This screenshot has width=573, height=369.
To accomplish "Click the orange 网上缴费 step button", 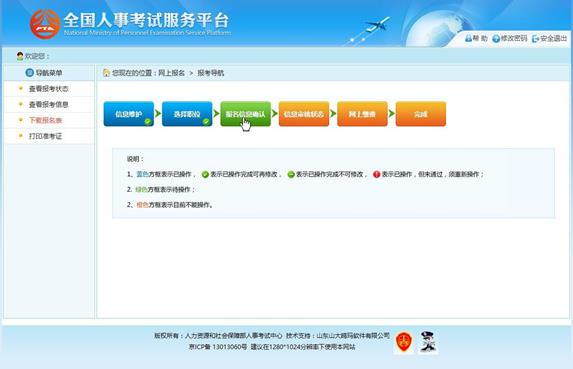I will pyautogui.click(x=363, y=114).
